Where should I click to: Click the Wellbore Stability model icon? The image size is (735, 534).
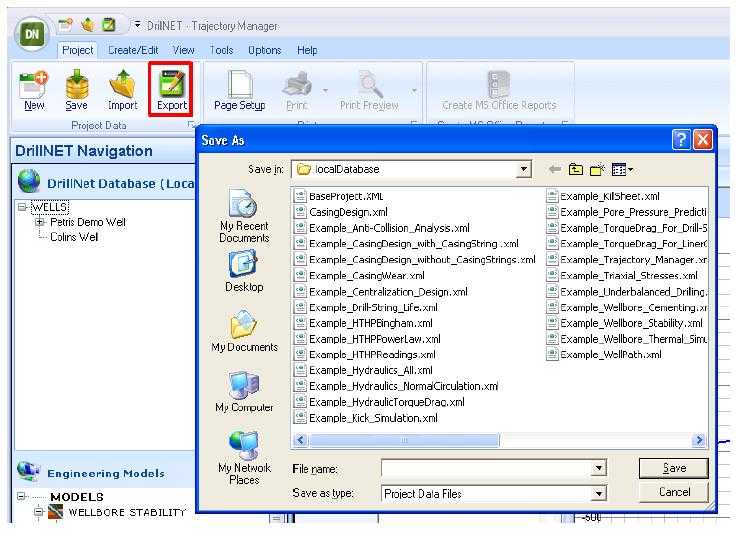click(x=56, y=511)
